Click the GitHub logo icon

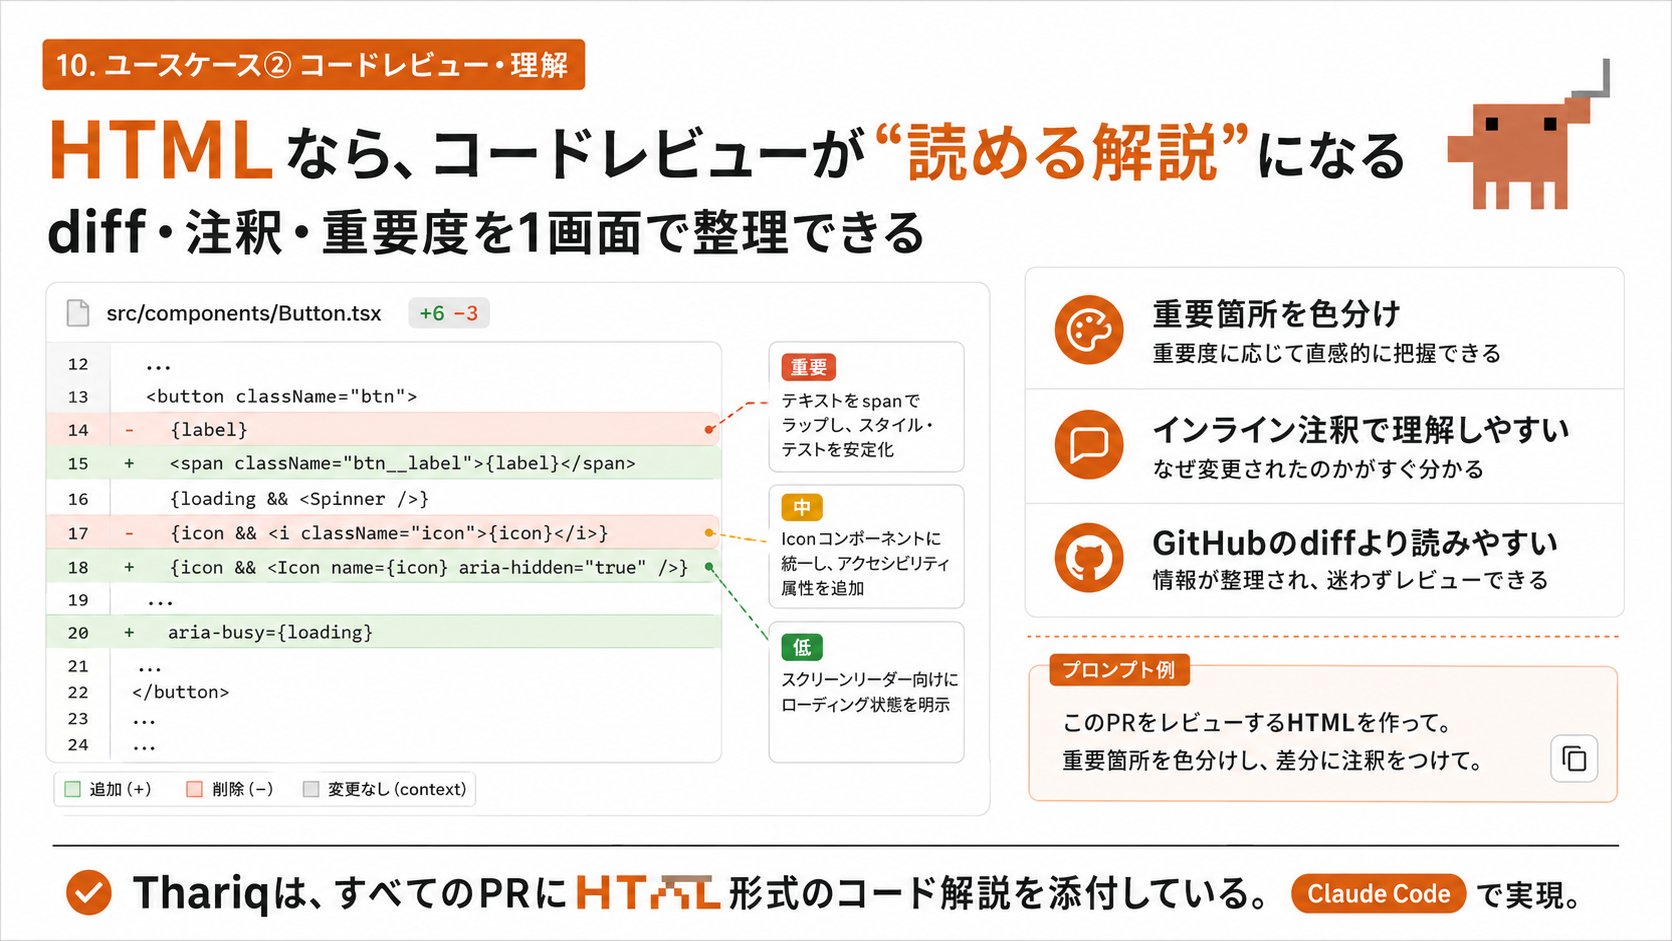[1089, 558]
